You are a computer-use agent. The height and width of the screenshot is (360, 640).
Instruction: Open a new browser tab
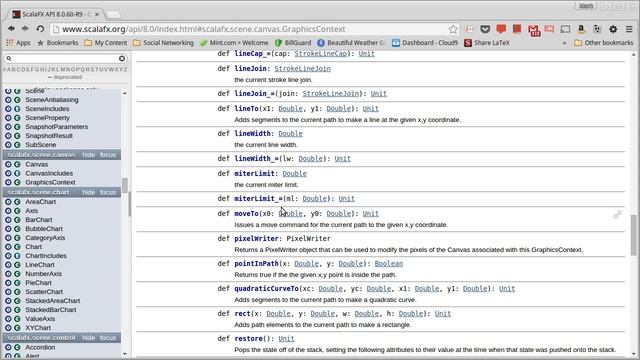point(113,15)
